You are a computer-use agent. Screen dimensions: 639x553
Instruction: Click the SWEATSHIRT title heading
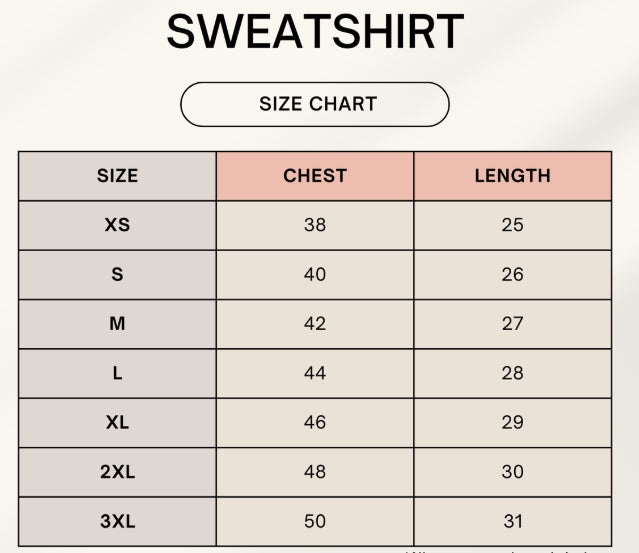click(x=315, y=32)
